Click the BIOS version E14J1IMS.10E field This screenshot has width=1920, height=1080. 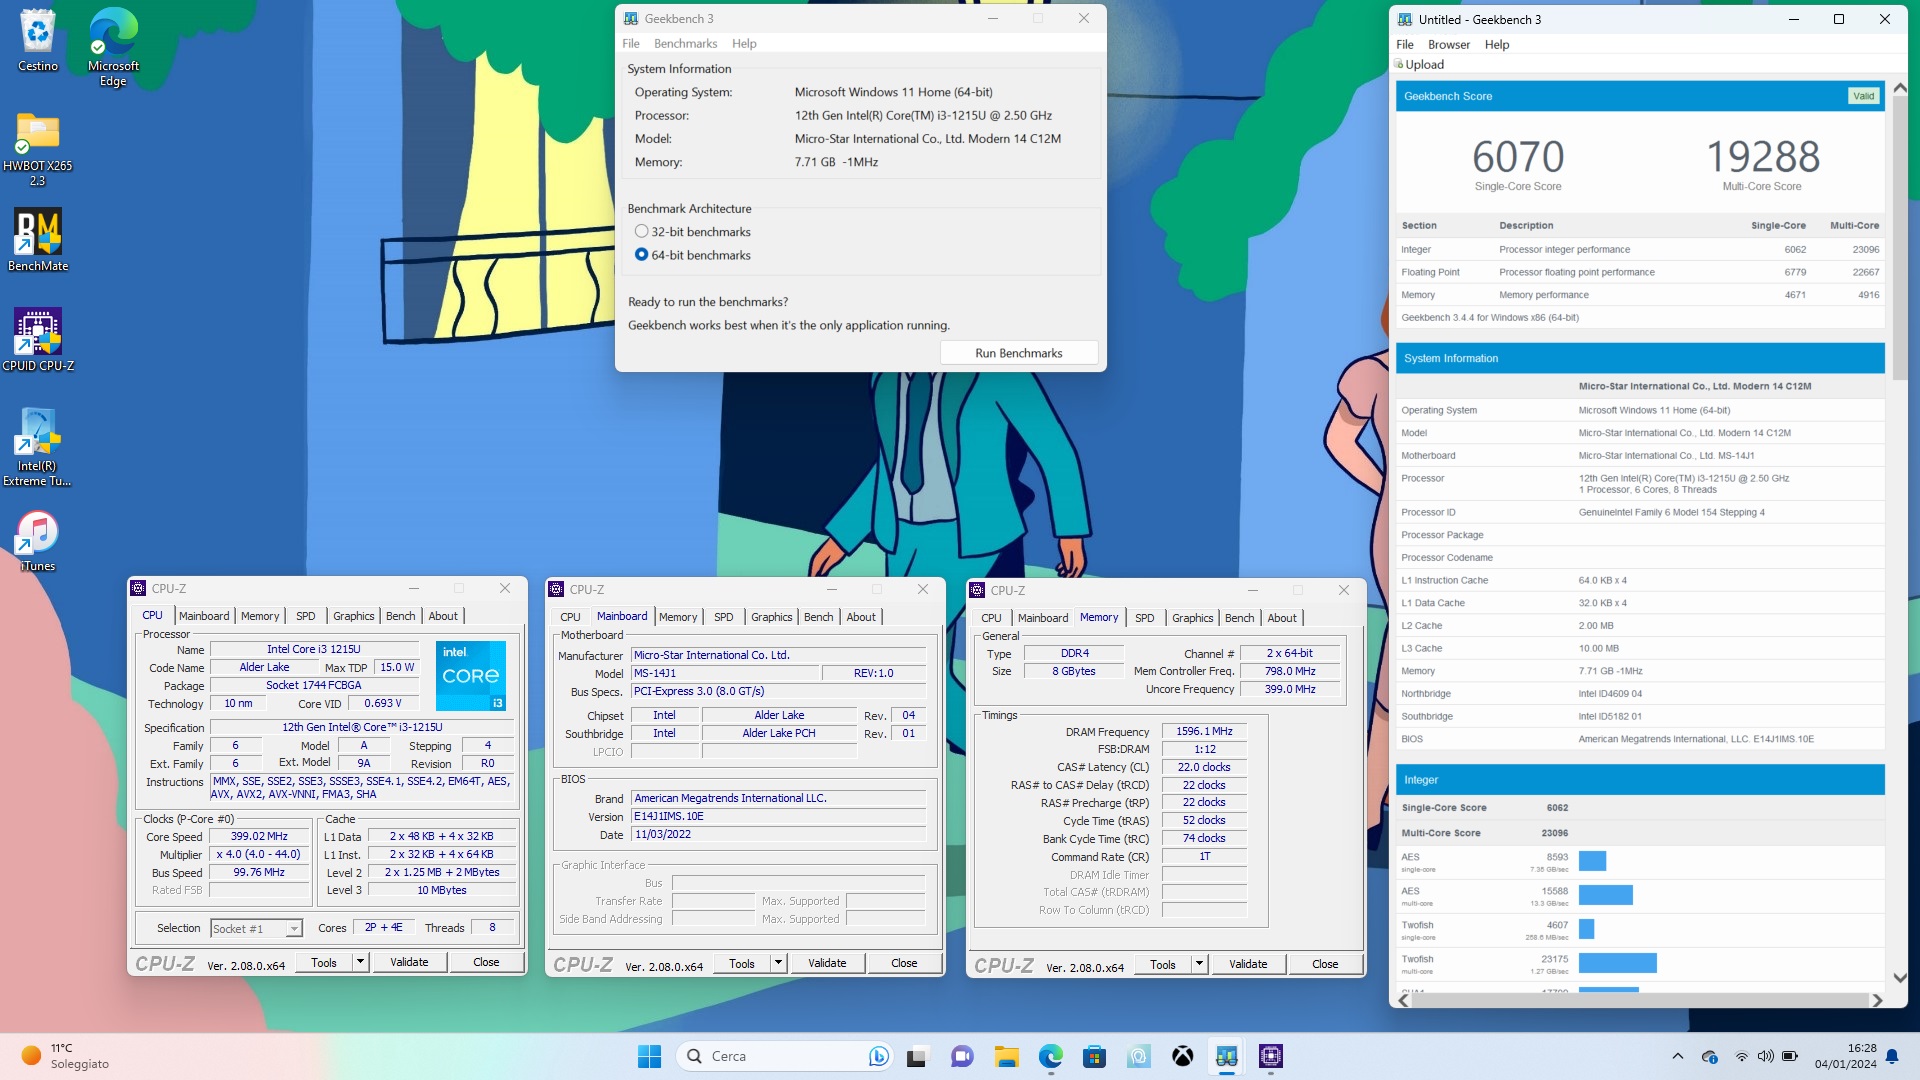(x=778, y=816)
